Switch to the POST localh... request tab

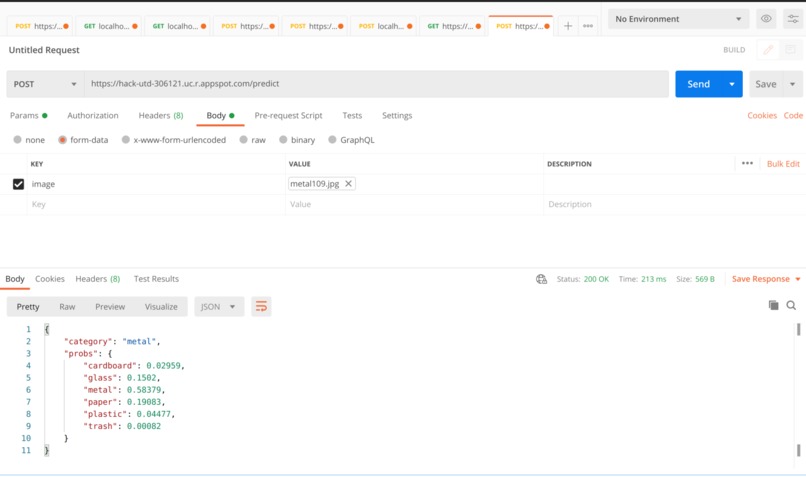click(x=384, y=26)
